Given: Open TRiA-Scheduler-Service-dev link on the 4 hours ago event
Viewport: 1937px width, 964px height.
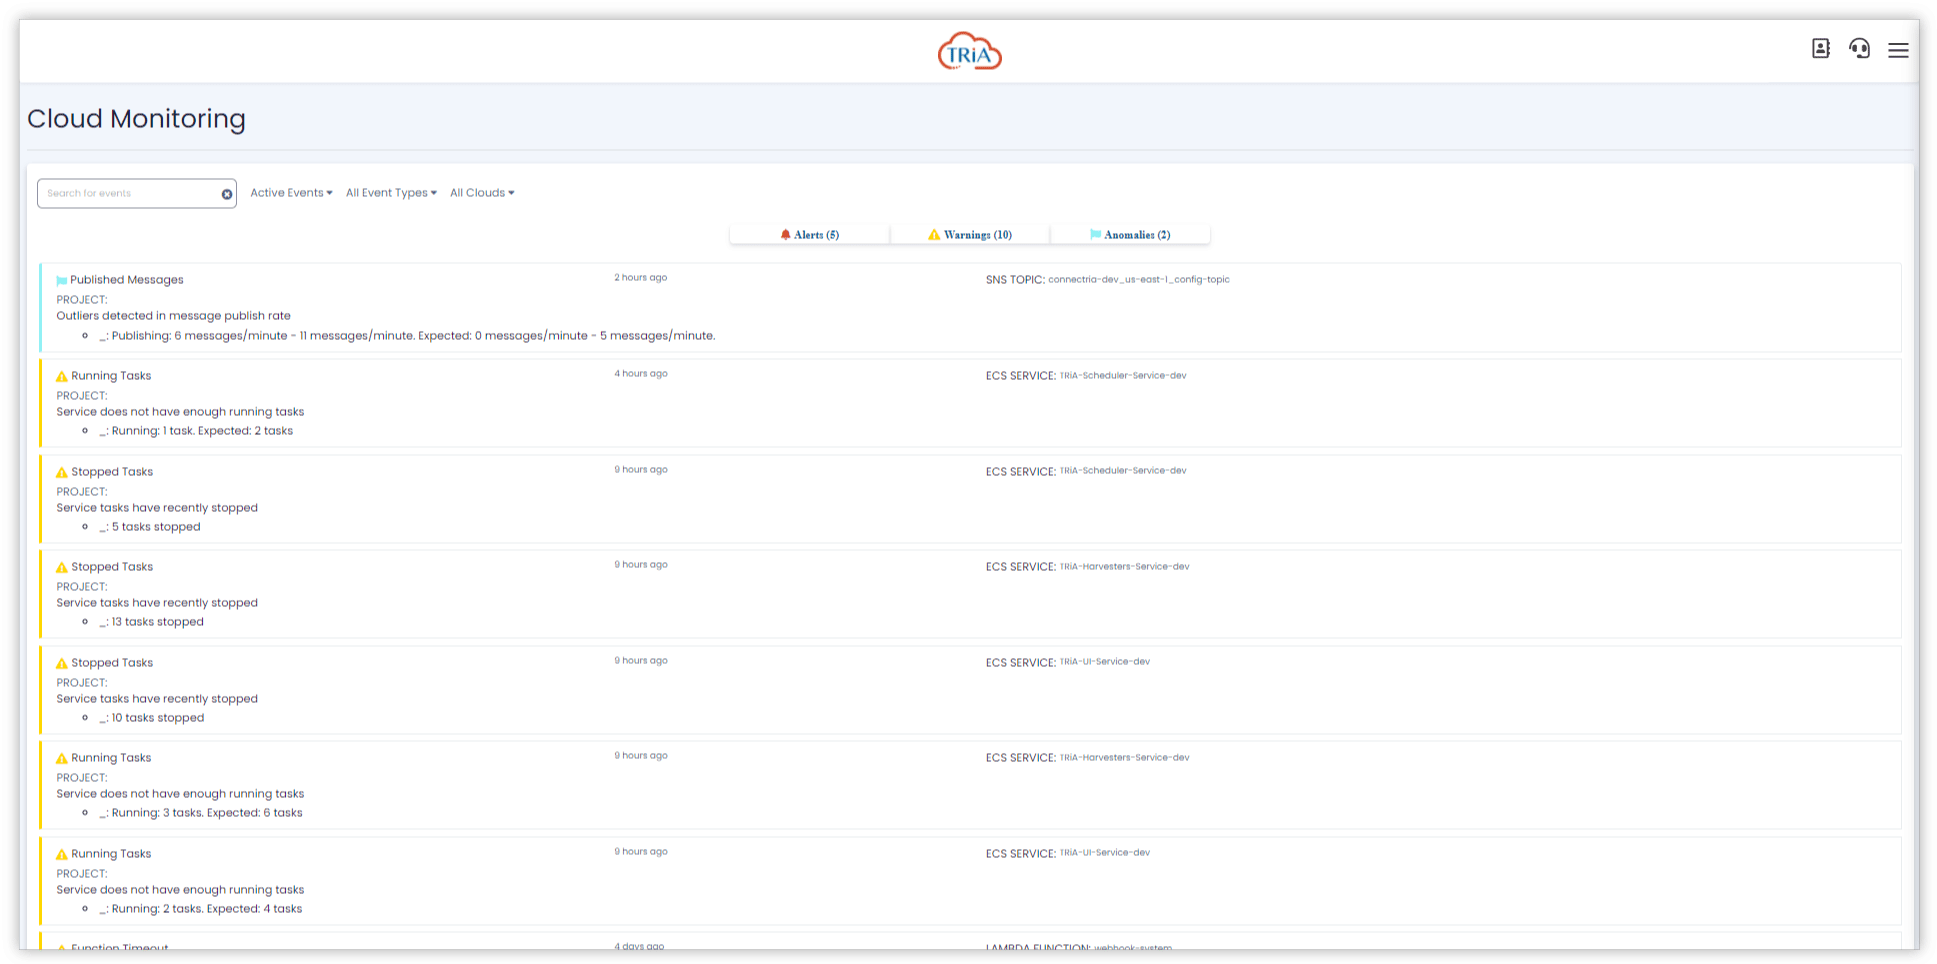Looking at the screenshot, I should pyautogui.click(x=1123, y=376).
